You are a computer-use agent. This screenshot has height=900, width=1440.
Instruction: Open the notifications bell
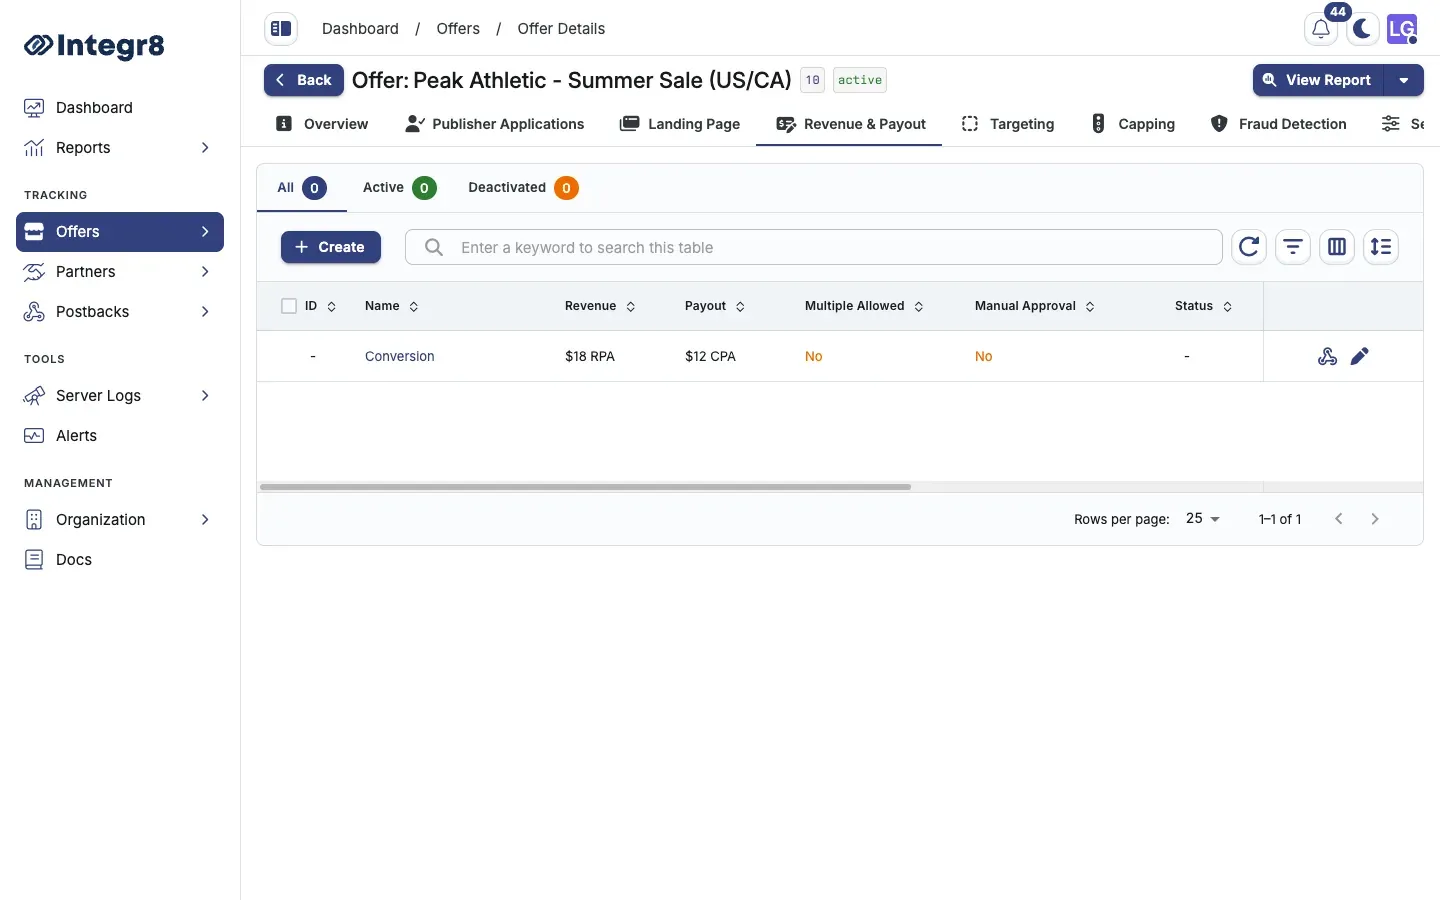(x=1321, y=29)
